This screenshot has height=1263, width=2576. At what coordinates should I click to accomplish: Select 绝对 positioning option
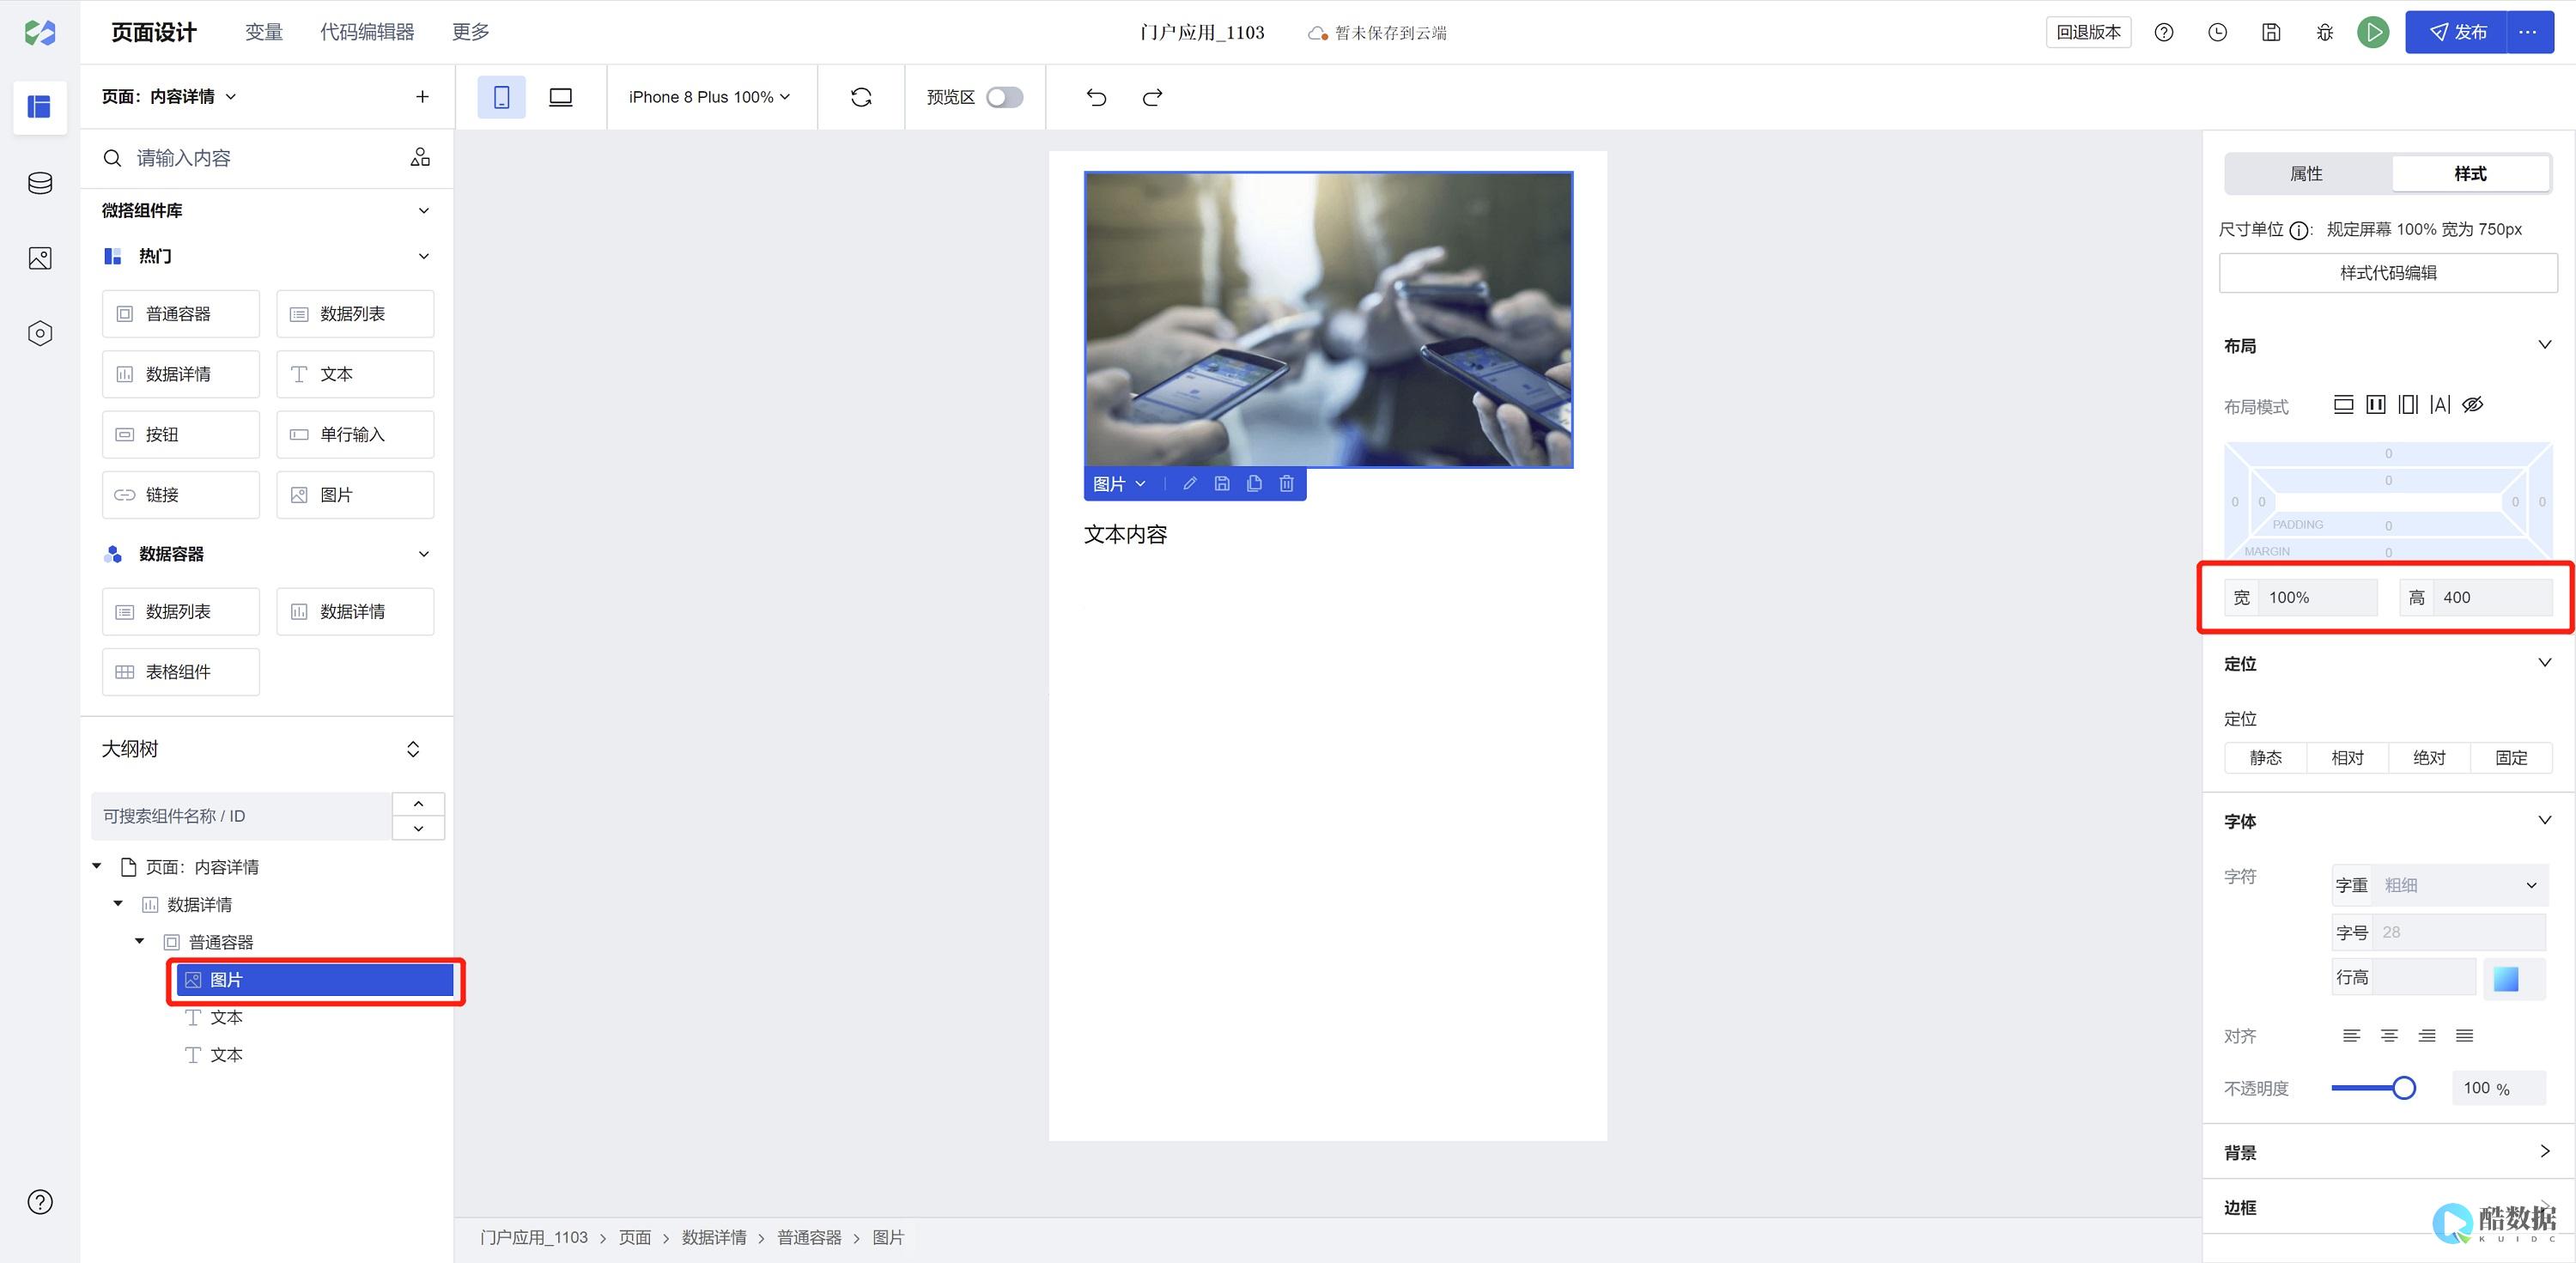(x=2429, y=757)
